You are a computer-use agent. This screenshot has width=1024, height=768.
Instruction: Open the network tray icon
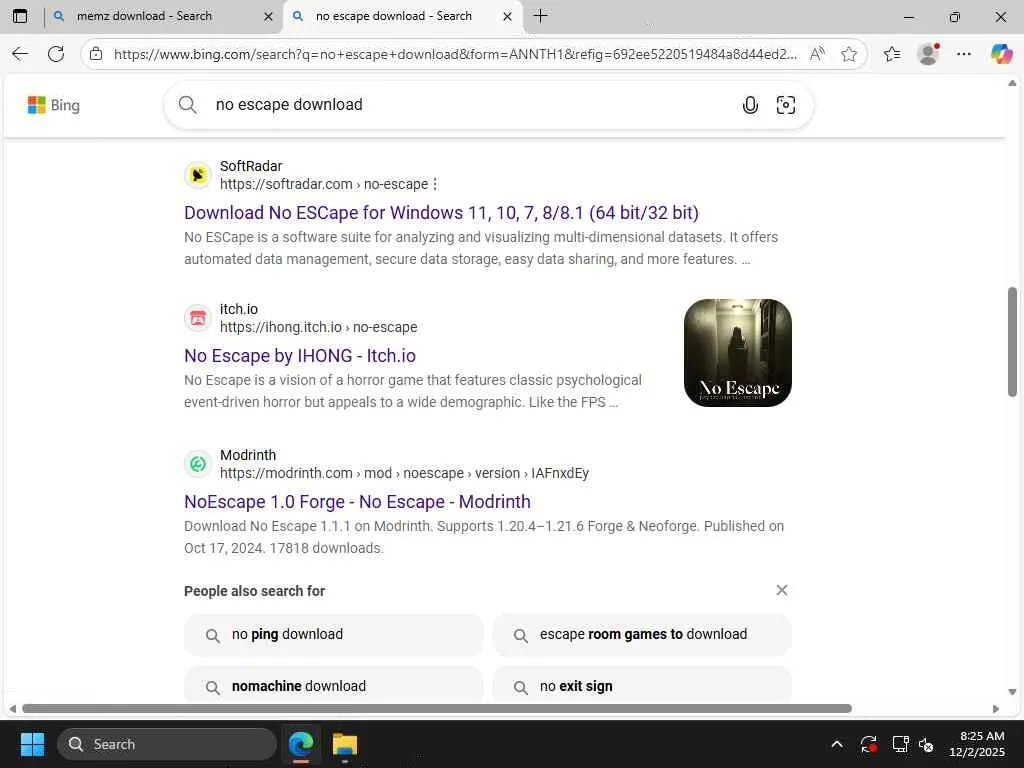(901, 744)
